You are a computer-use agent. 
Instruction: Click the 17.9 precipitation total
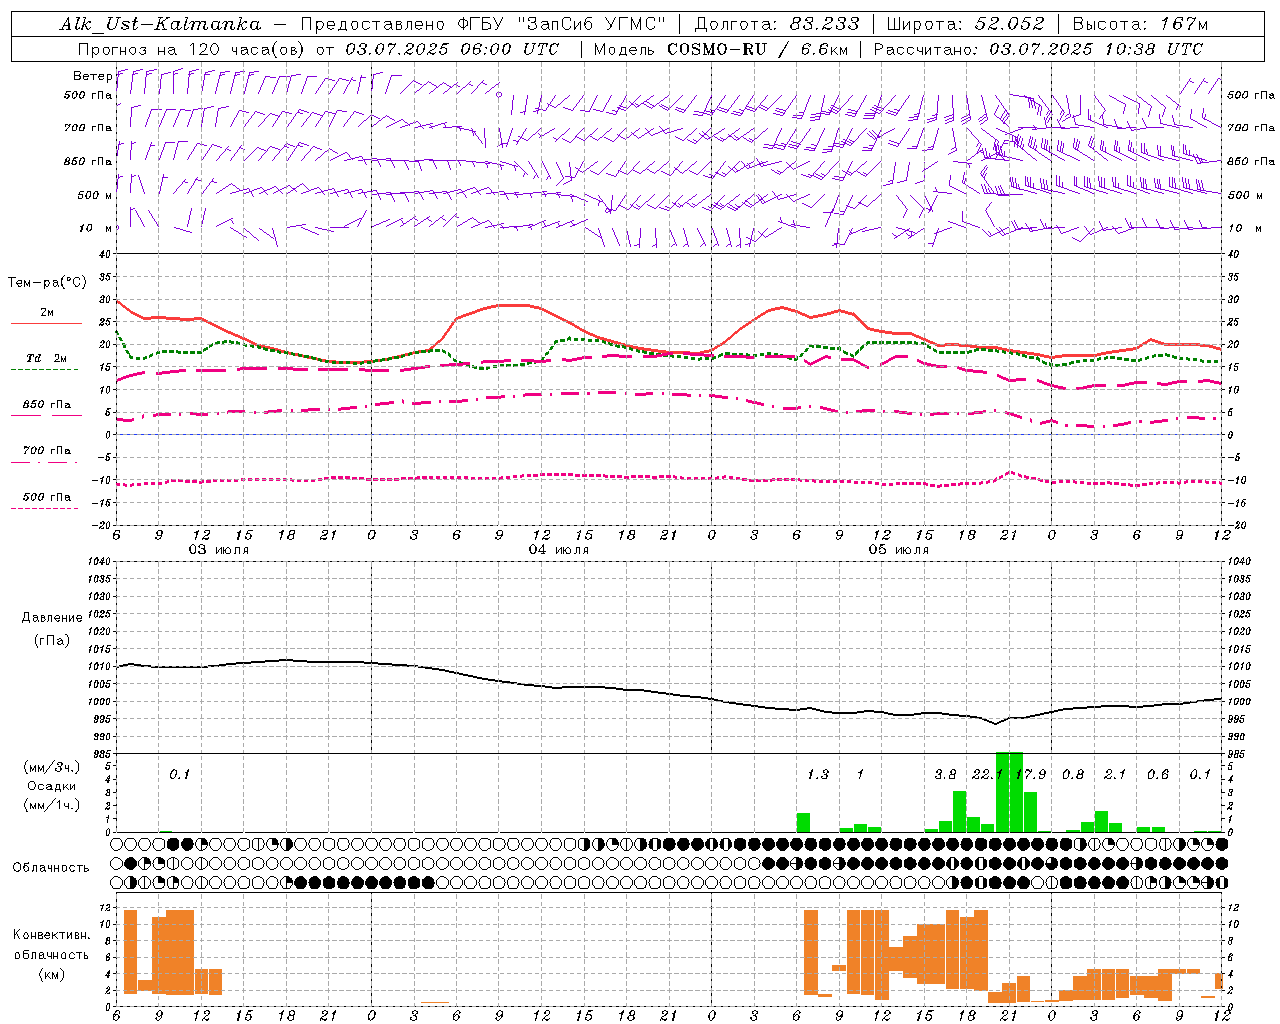tap(1030, 775)
